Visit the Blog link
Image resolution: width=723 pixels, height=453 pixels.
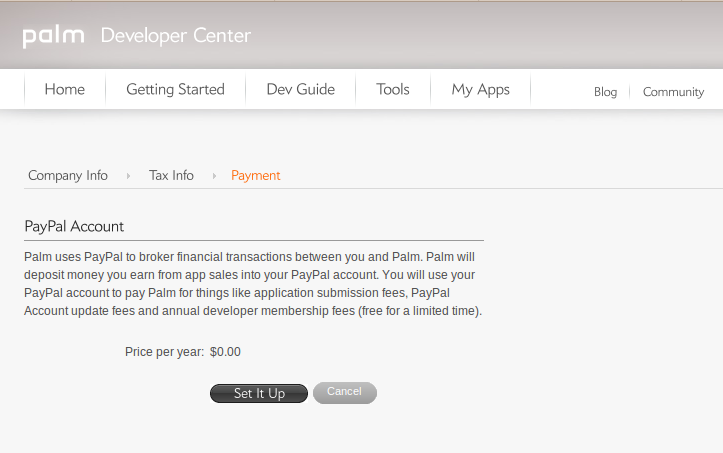point(605,92)
